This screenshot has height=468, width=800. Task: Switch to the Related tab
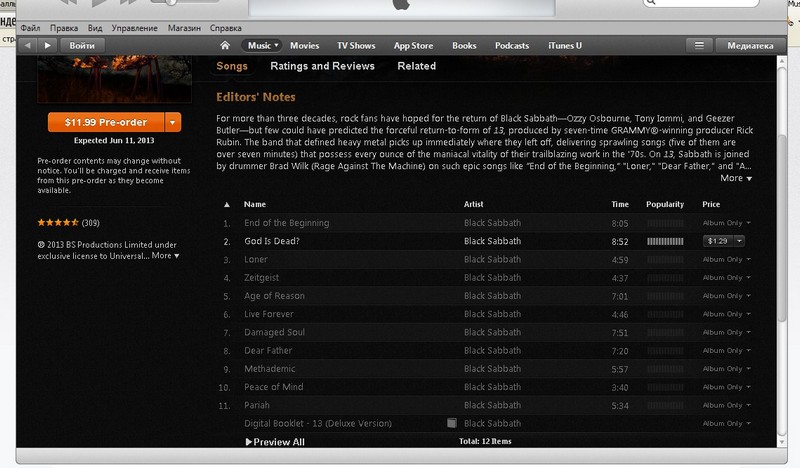click(x=417, y=66)
